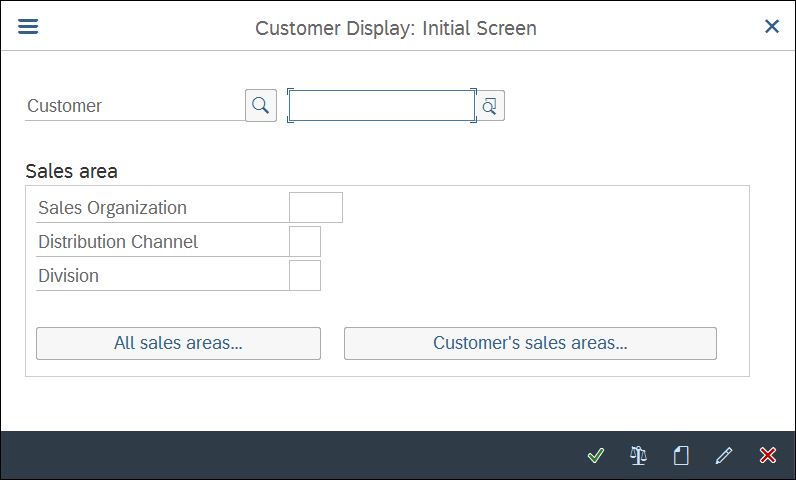The height and width of the screenshot is (480, 796).
Task: Click the Distribution Channel label text
Action: pos(118,242)
